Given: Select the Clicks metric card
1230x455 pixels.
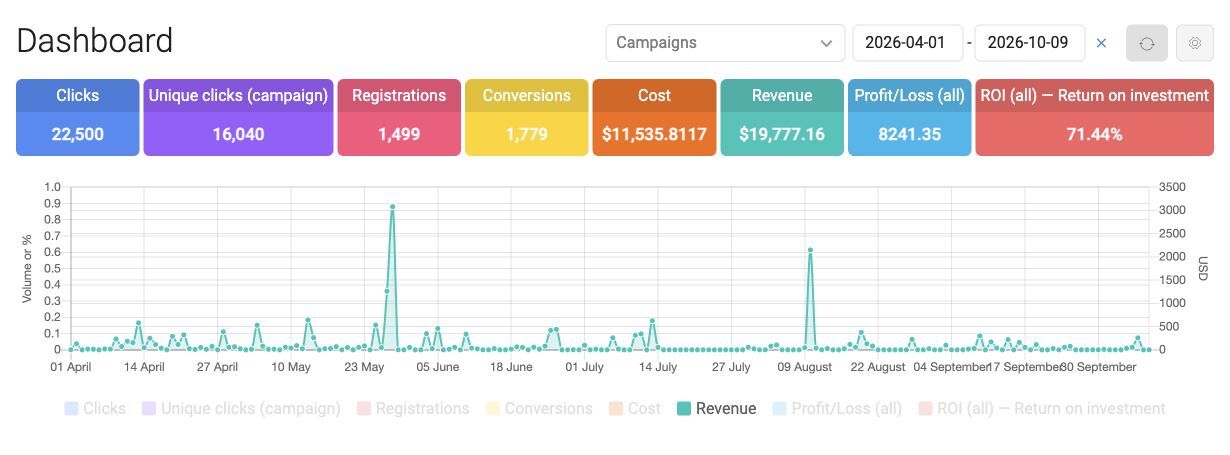Looking at the screenshot, I should (77, 117).
